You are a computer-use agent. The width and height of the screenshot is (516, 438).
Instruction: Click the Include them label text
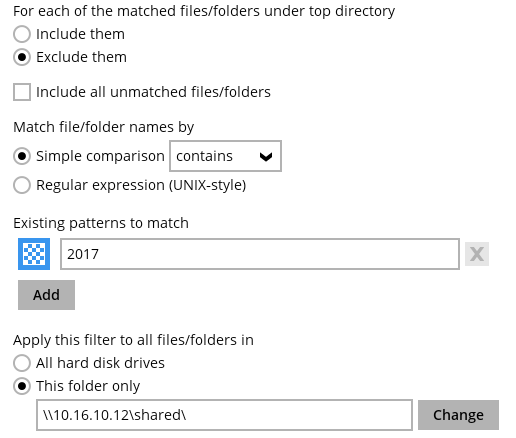point(80,34)
